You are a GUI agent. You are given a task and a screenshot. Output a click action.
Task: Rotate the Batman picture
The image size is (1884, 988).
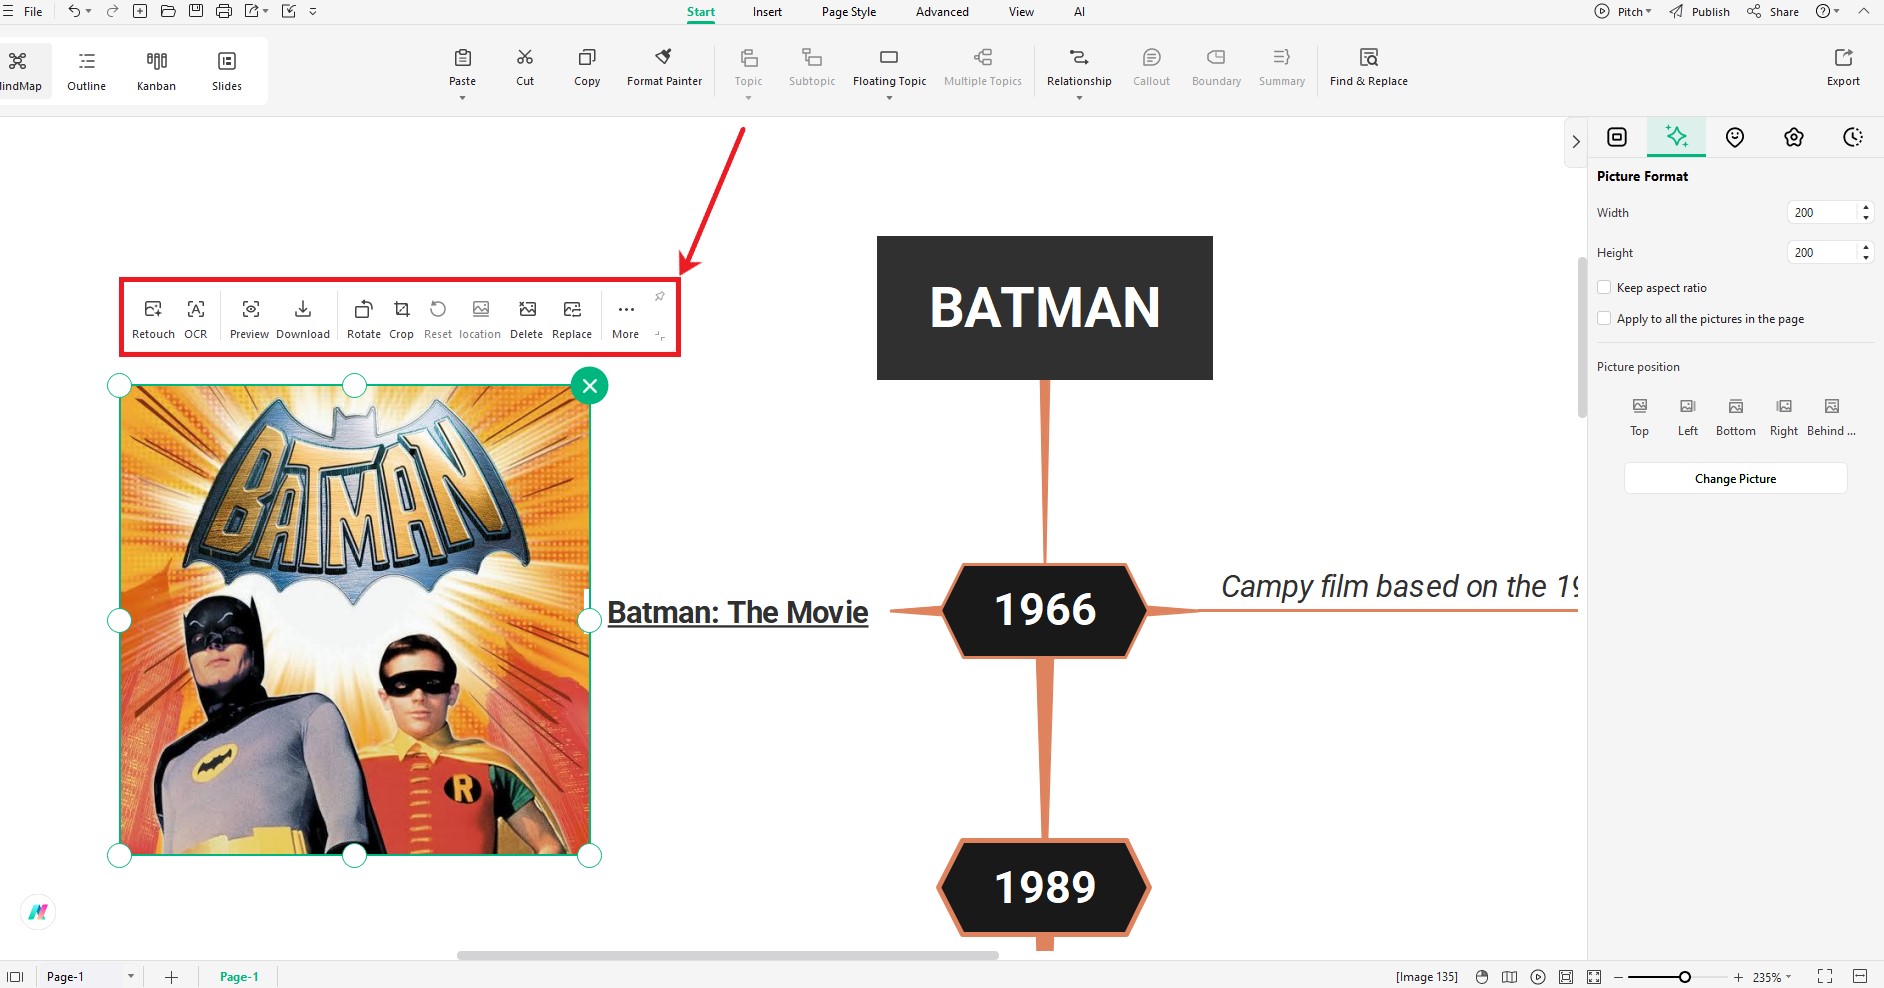(x=364, y=320)
